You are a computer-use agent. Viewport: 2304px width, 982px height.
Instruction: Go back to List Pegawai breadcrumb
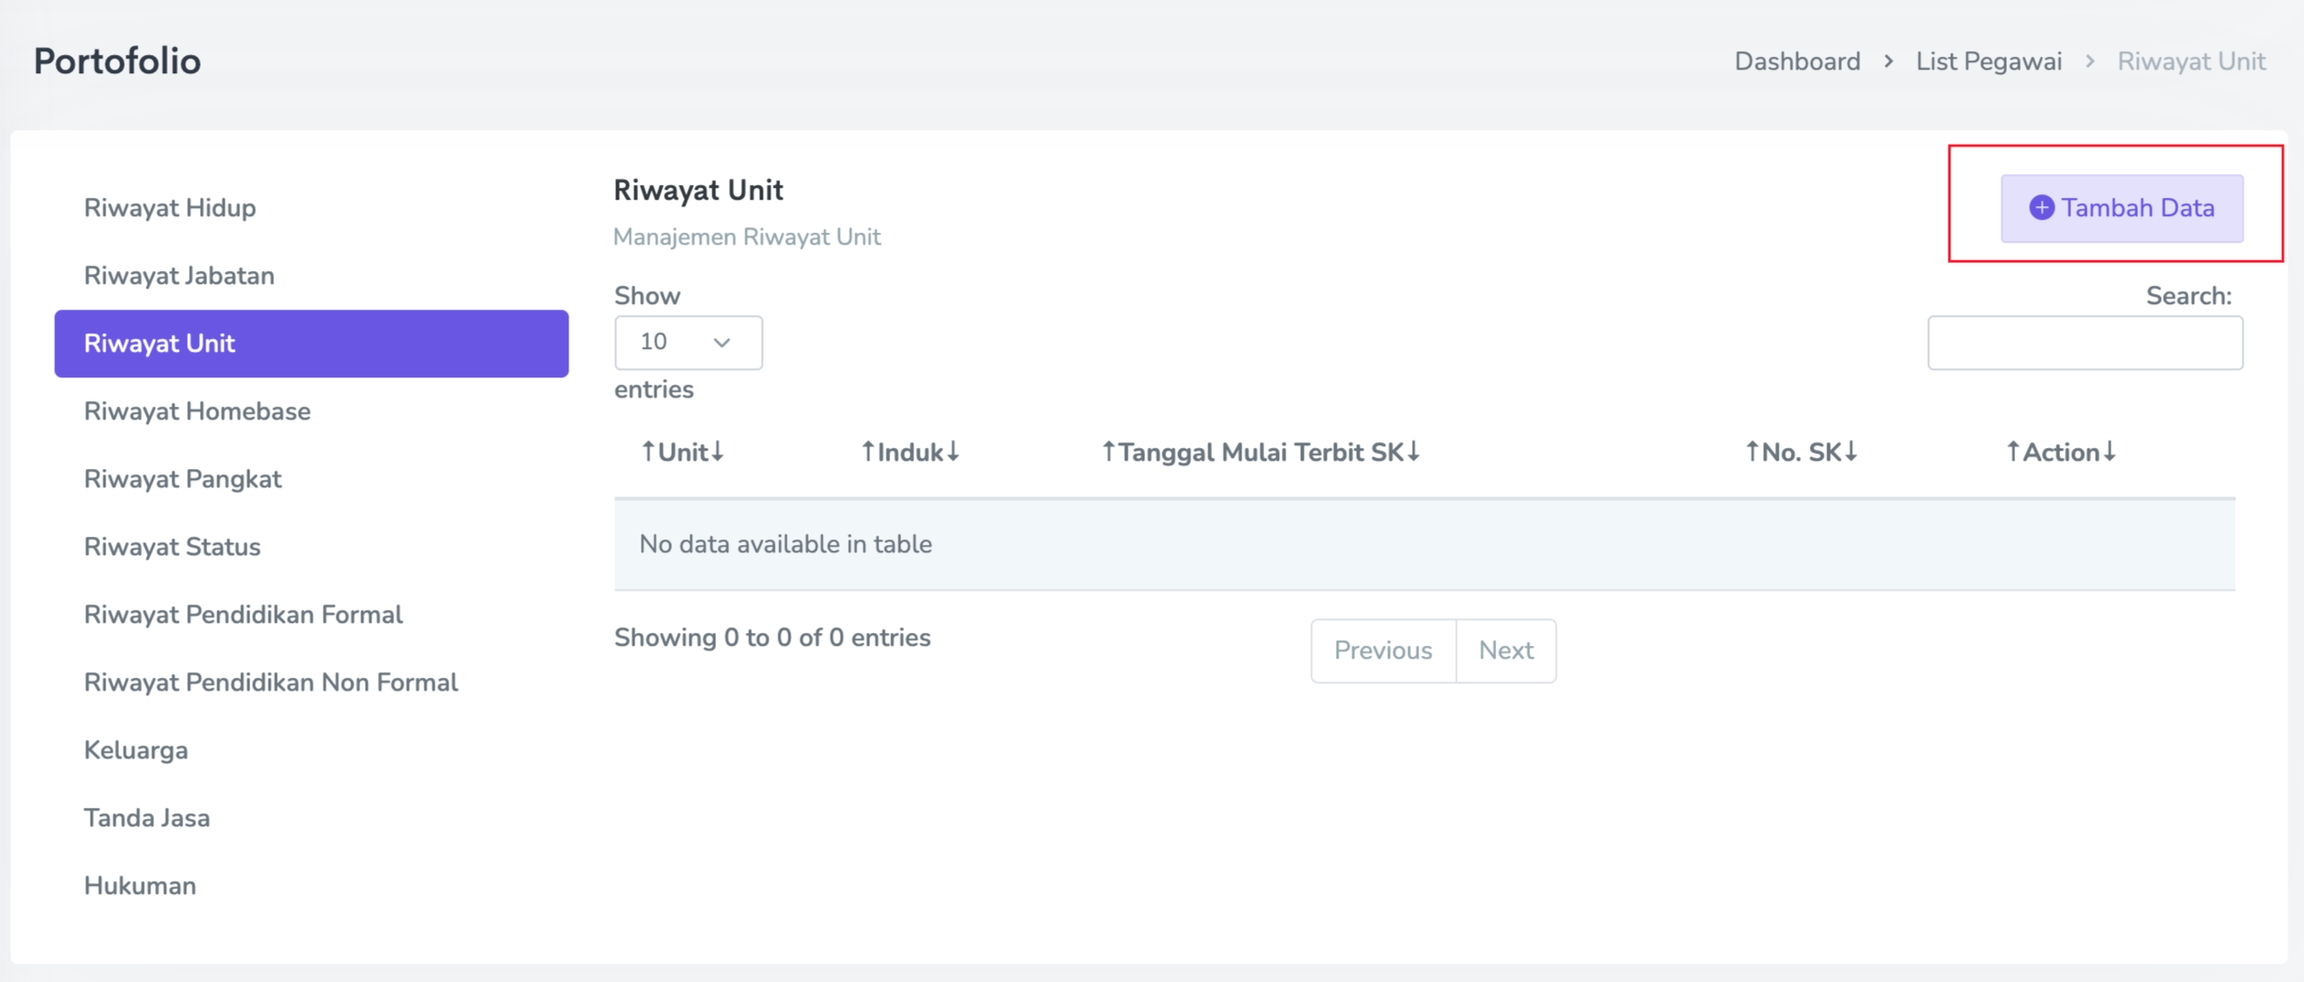1988,62
